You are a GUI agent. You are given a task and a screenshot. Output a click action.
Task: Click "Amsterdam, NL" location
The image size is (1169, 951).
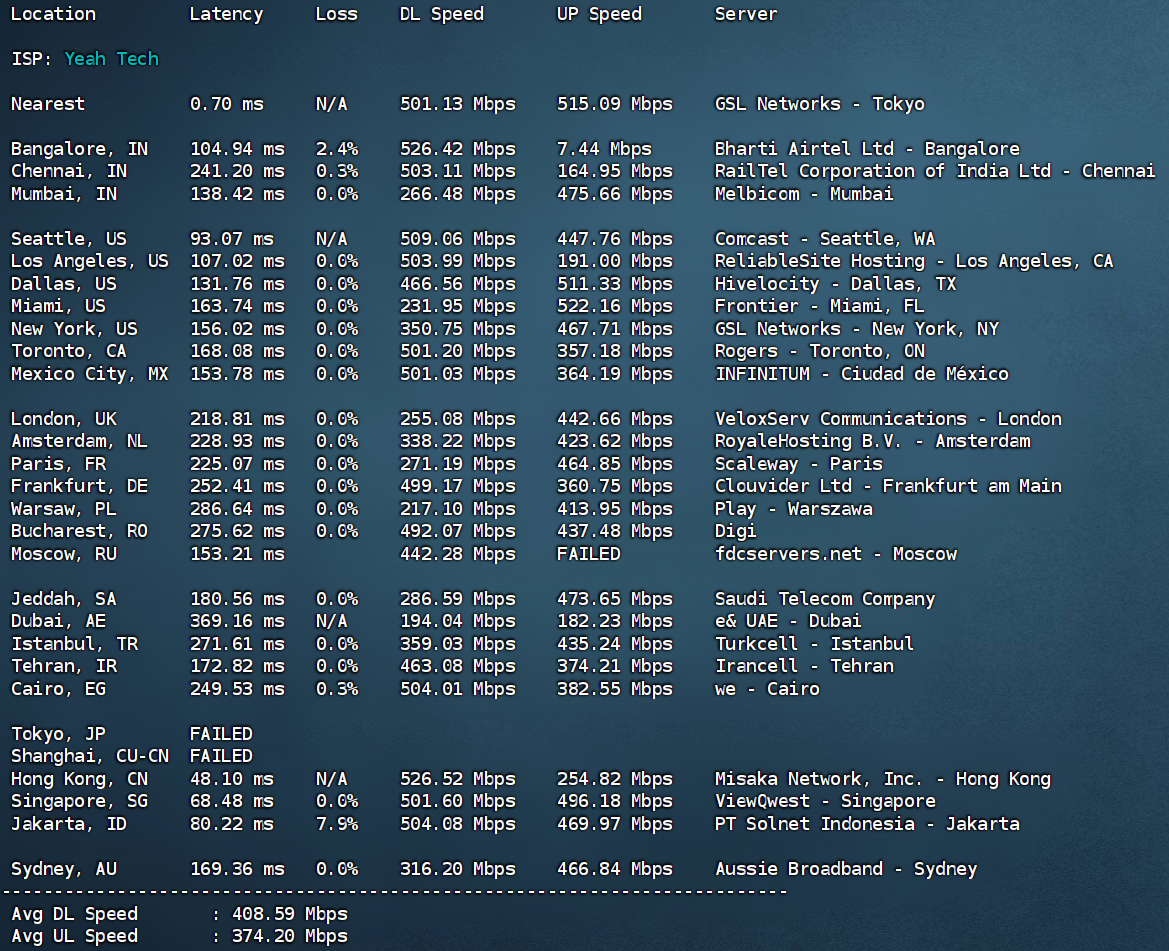point(79,441)
